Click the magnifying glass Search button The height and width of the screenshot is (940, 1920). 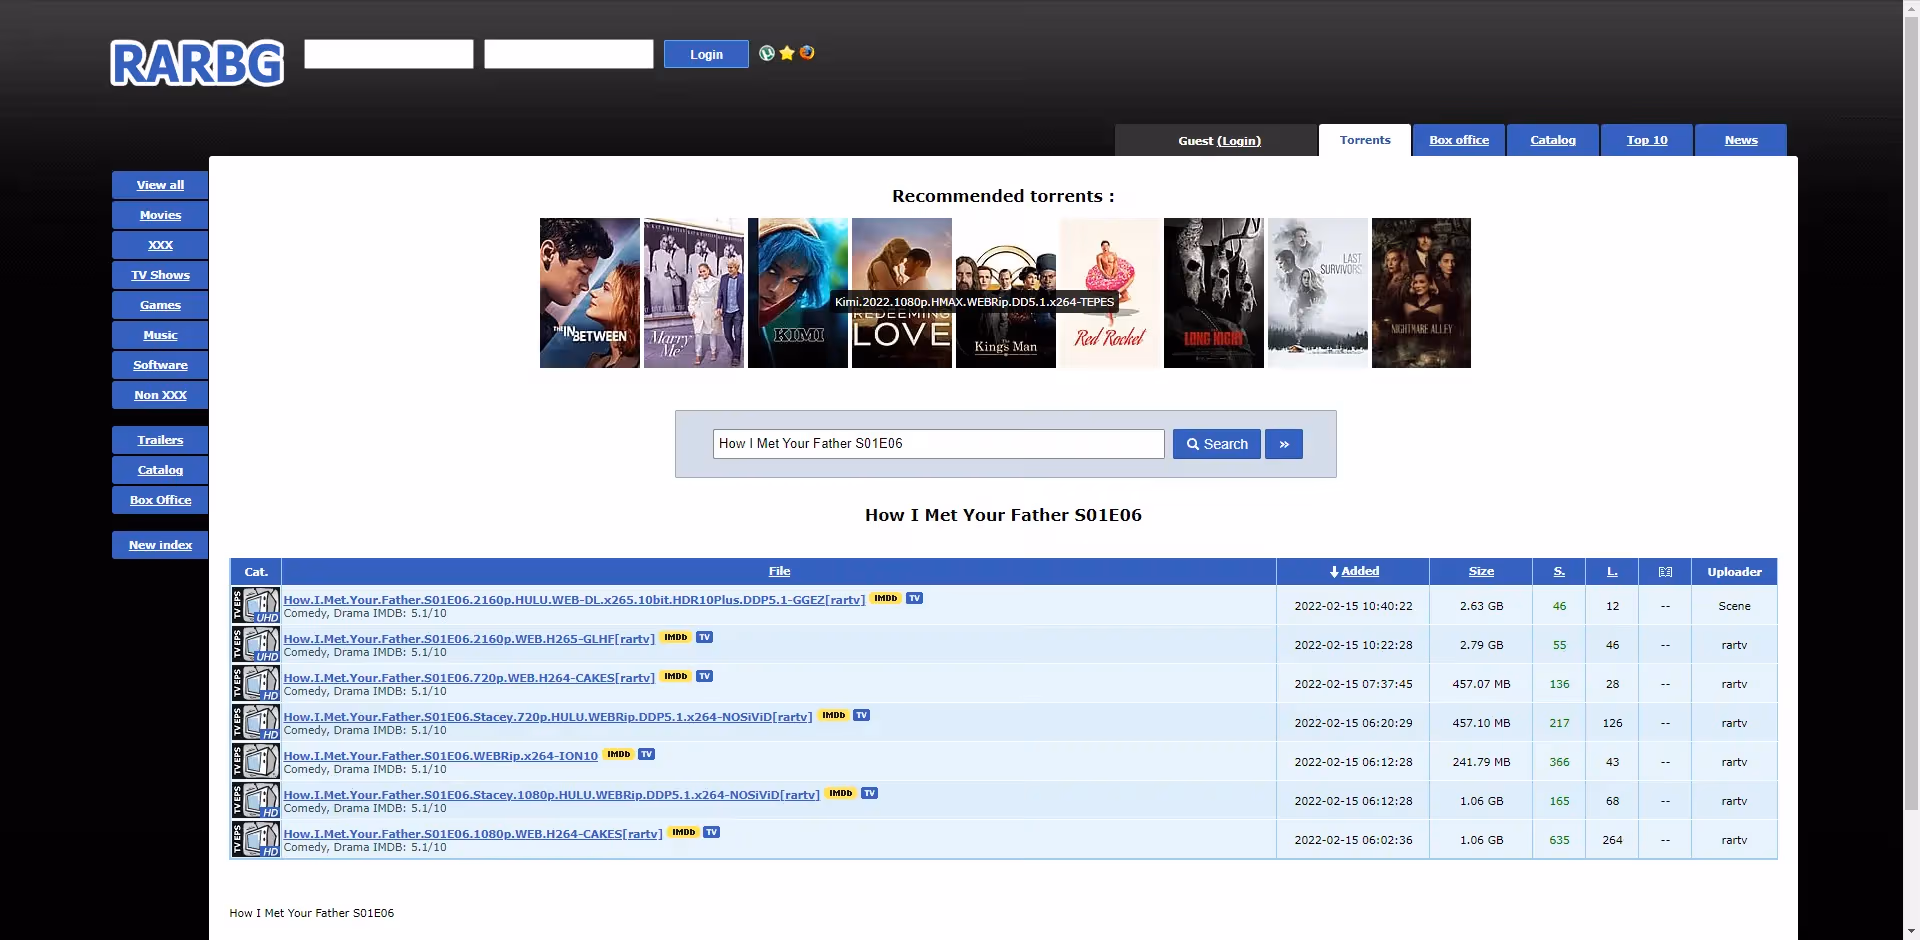coord(1215,443)
